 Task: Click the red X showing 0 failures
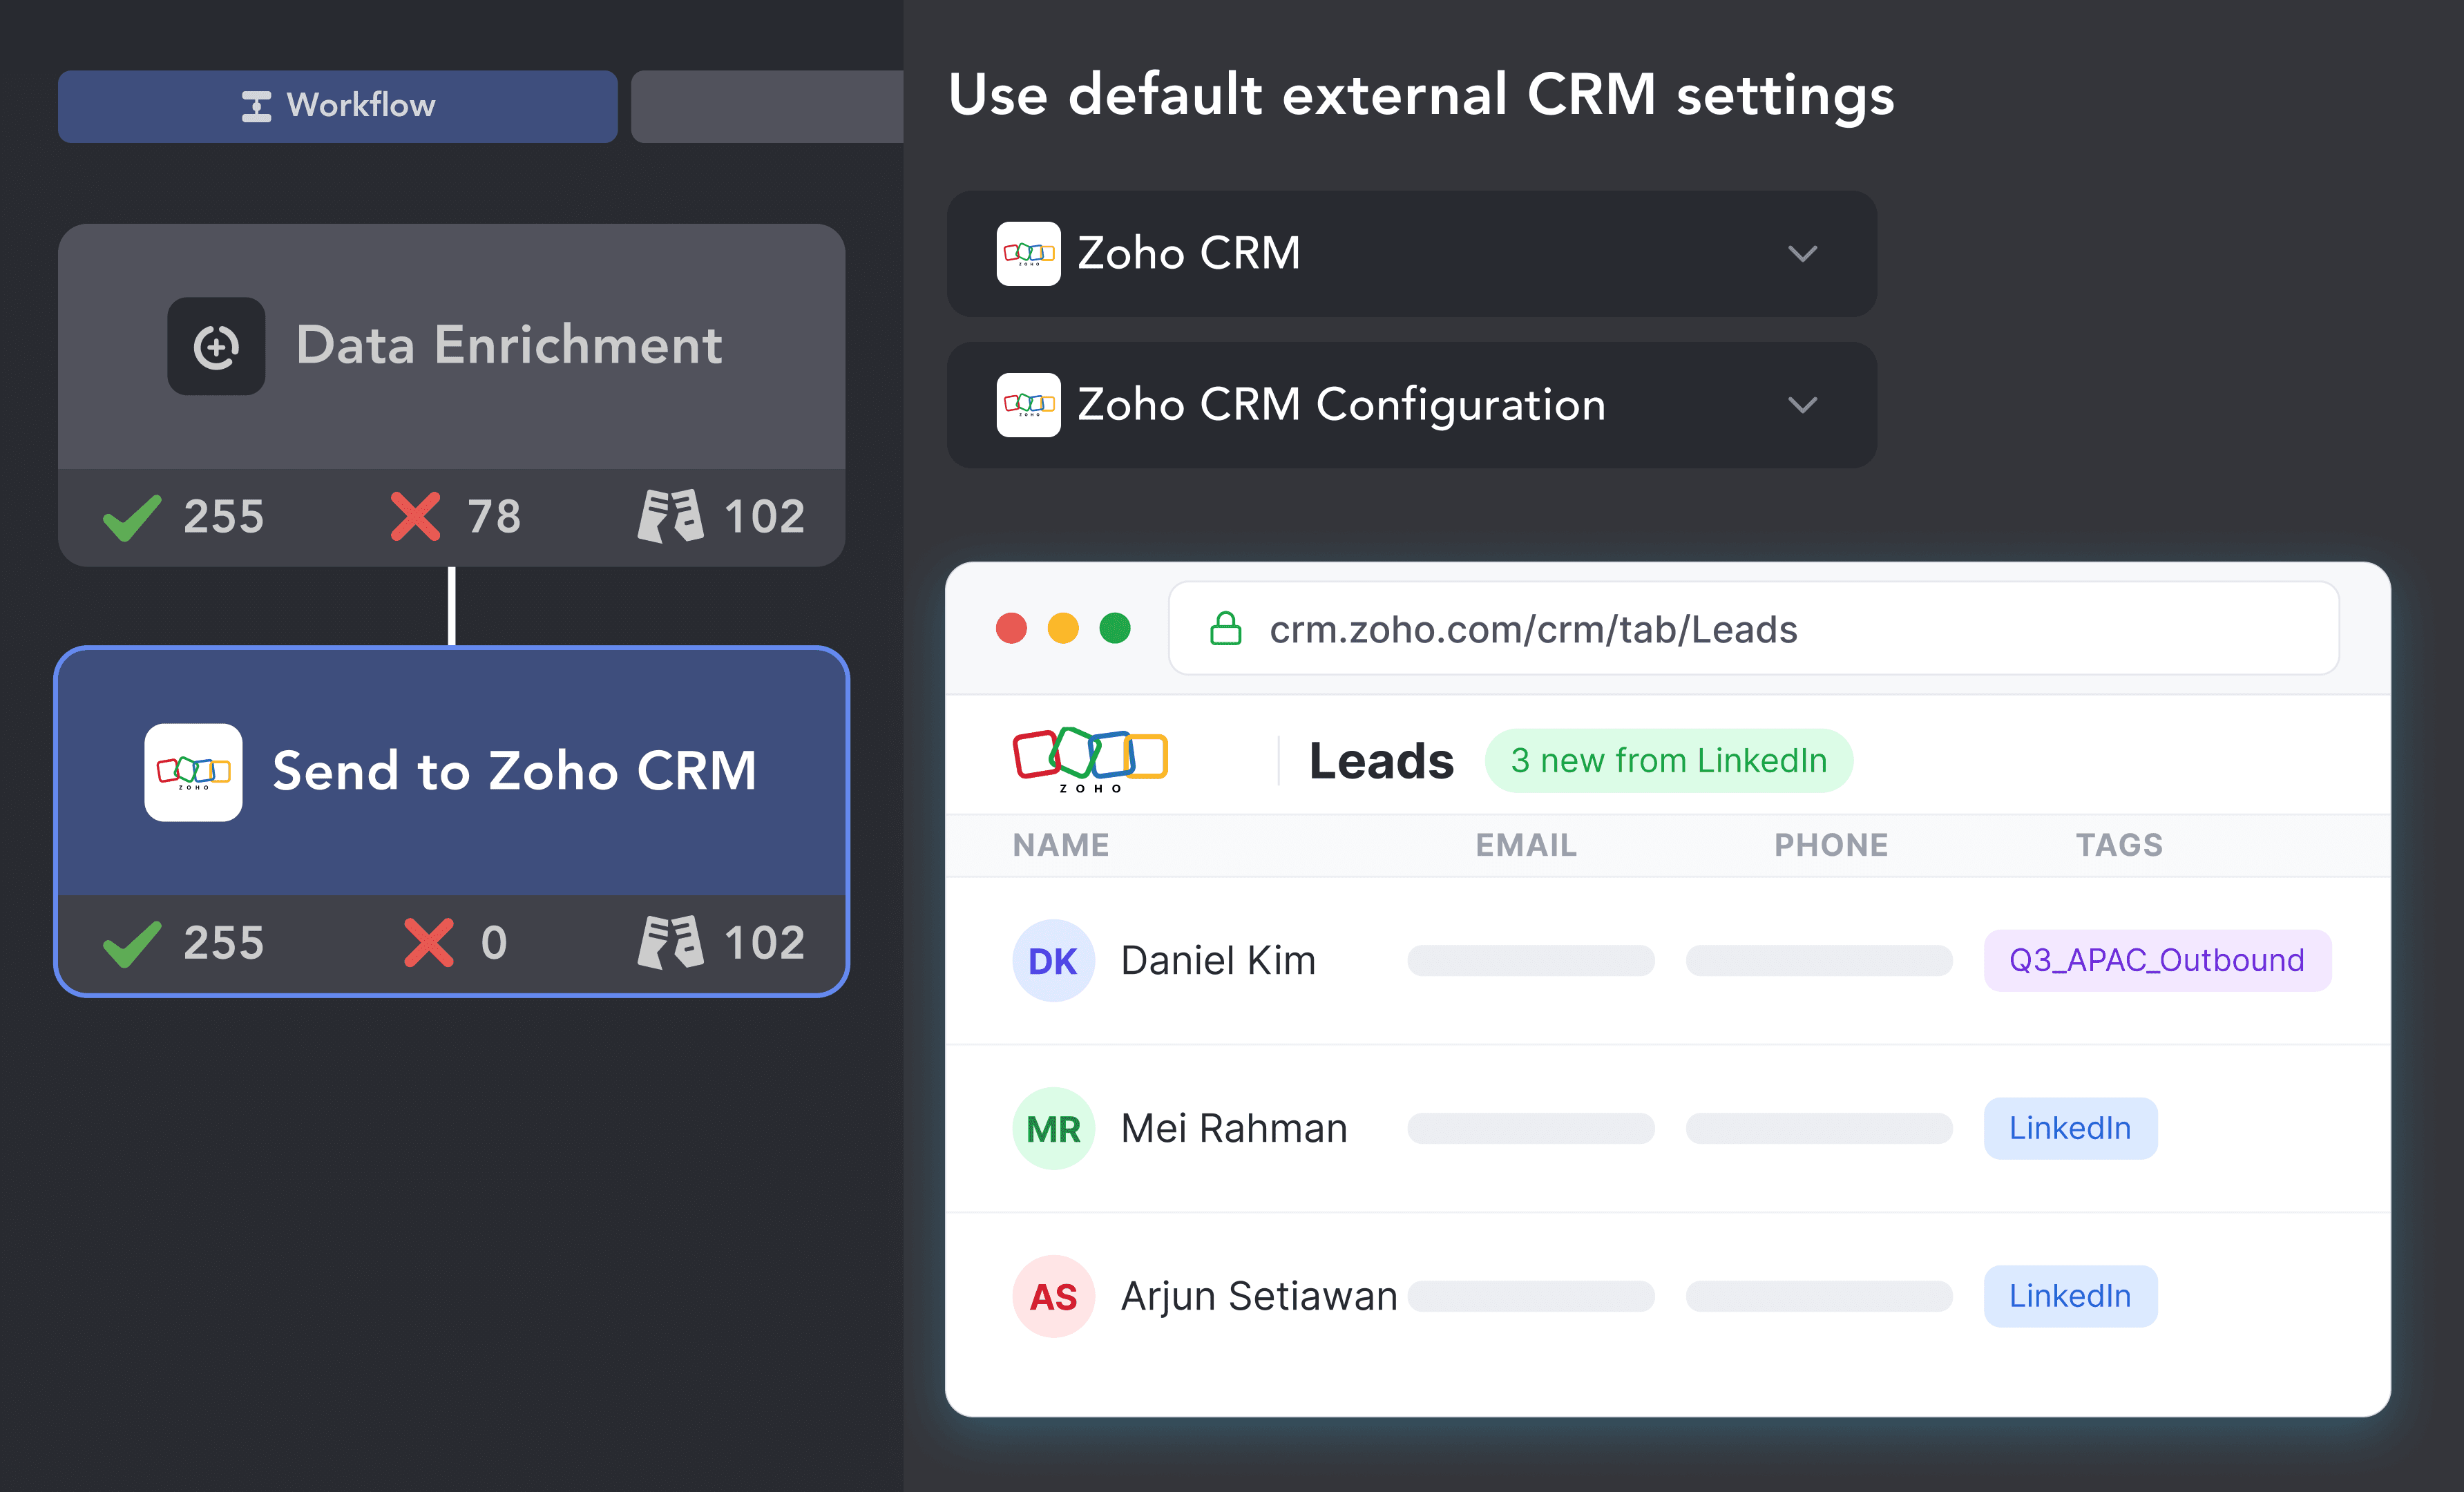click(429, 943)
